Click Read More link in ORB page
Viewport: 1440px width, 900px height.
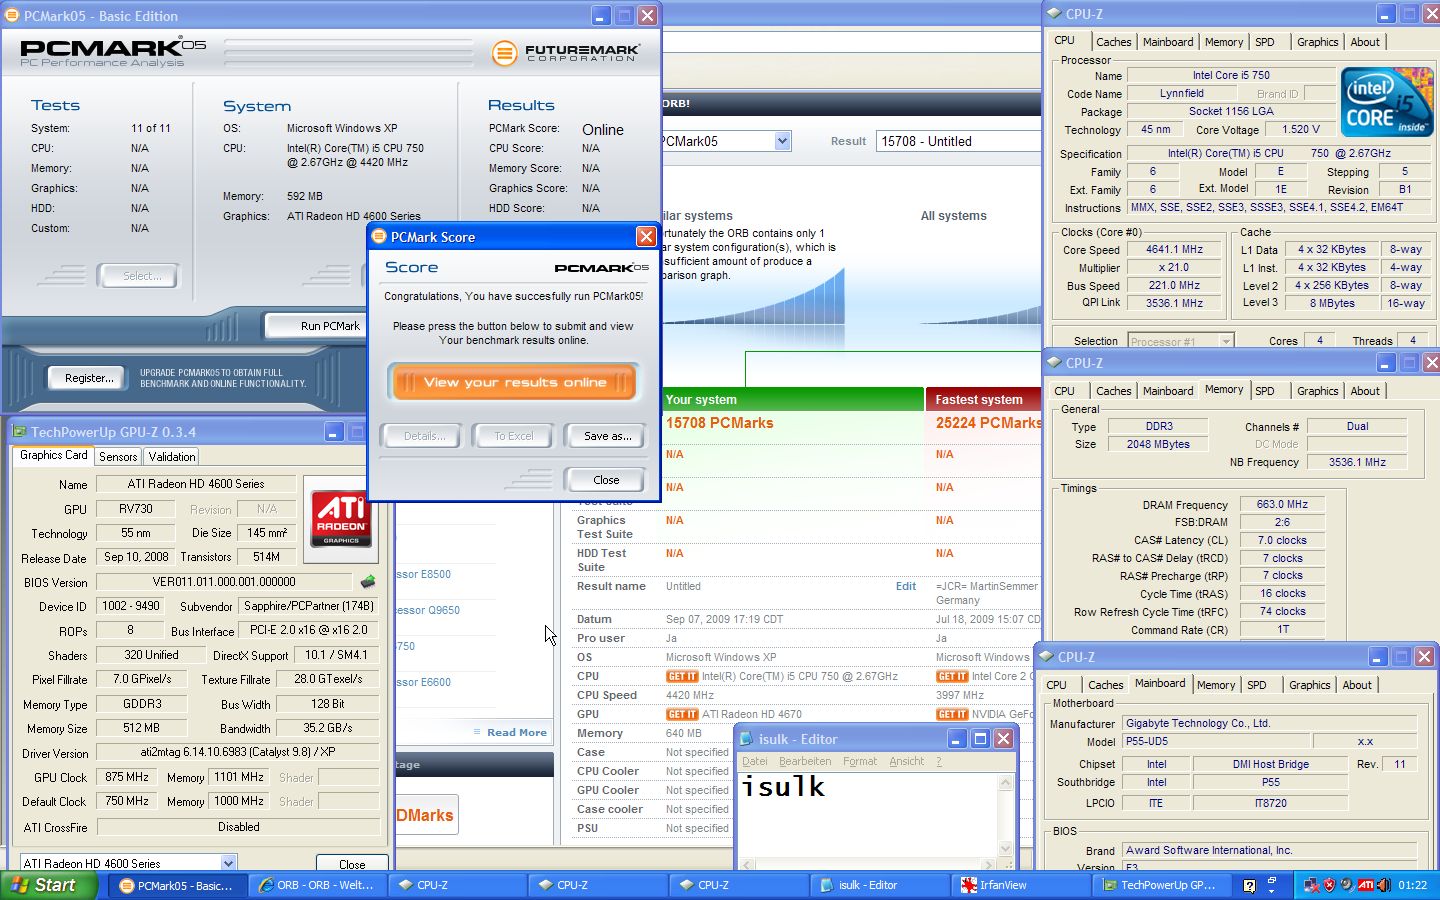click(x=516, y=732)
